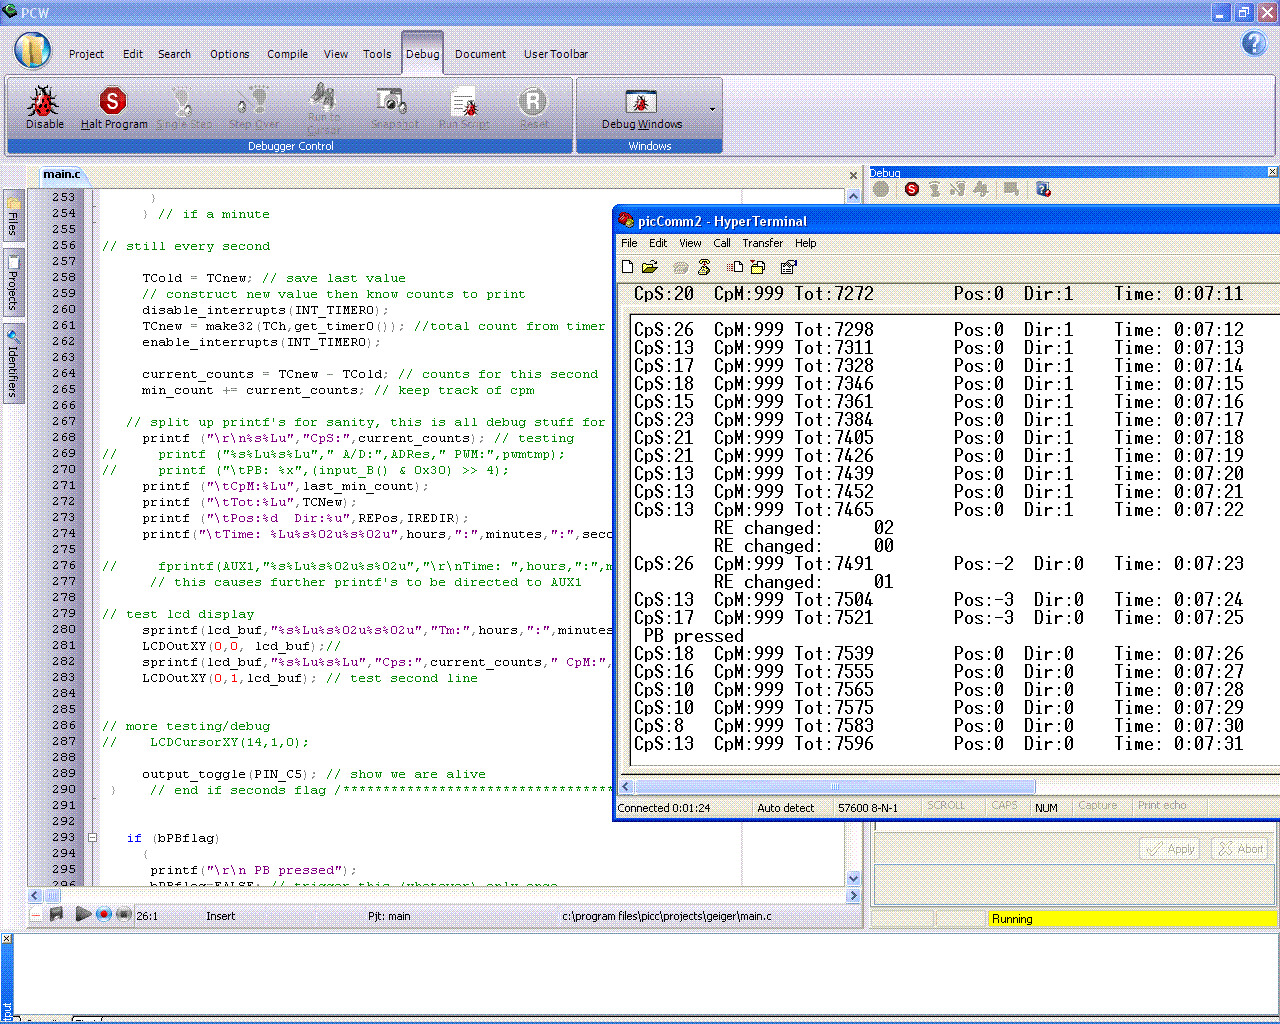1280x1024 pixels.
Task: Expand the Debug Windows dropdown arrow
Action: [x=712, y=109]
